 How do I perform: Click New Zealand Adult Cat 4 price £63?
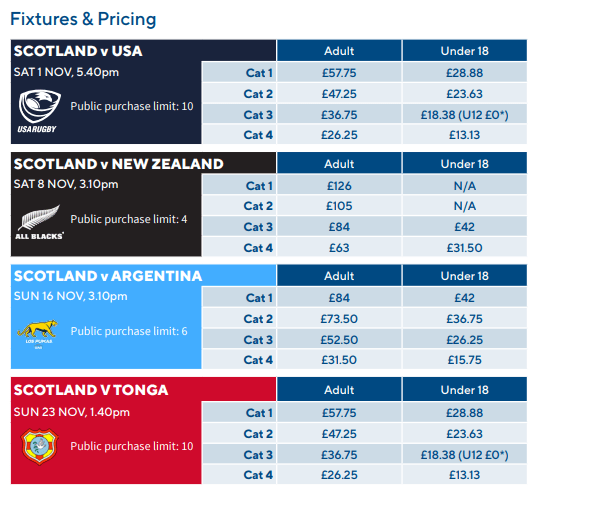point(339,248)
